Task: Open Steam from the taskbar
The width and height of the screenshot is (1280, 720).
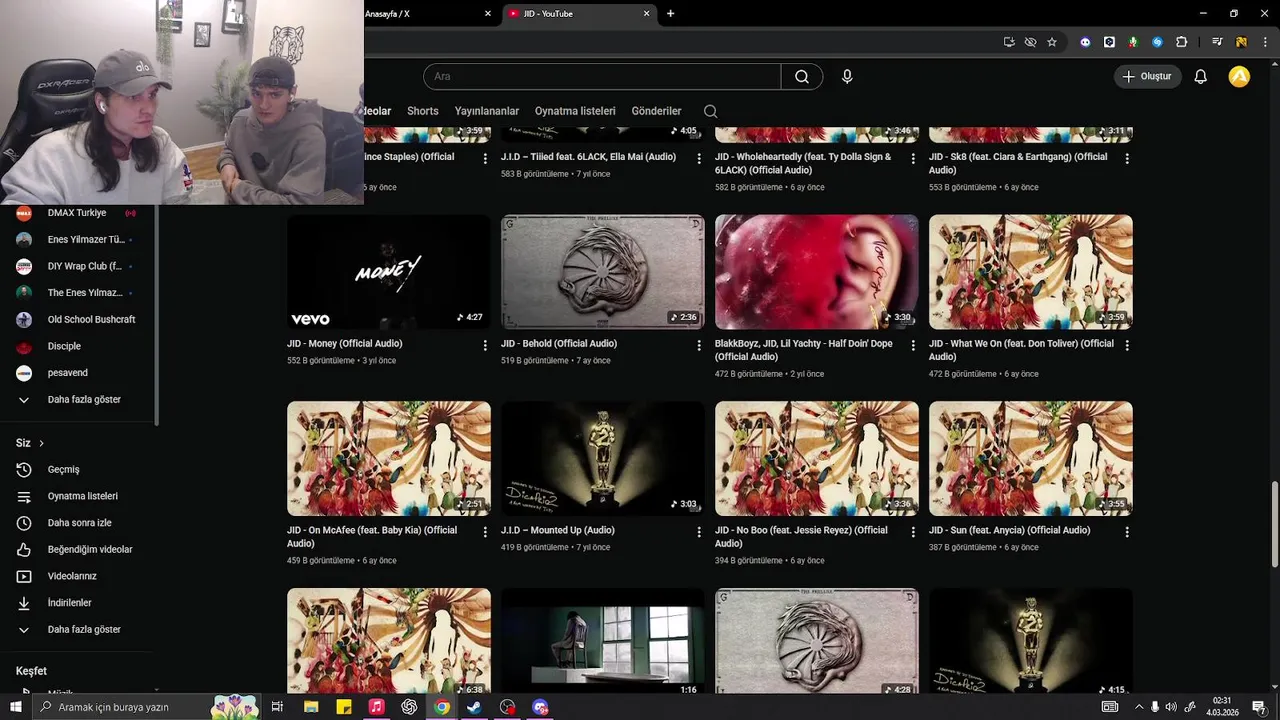Action: [x=474, y=707]
